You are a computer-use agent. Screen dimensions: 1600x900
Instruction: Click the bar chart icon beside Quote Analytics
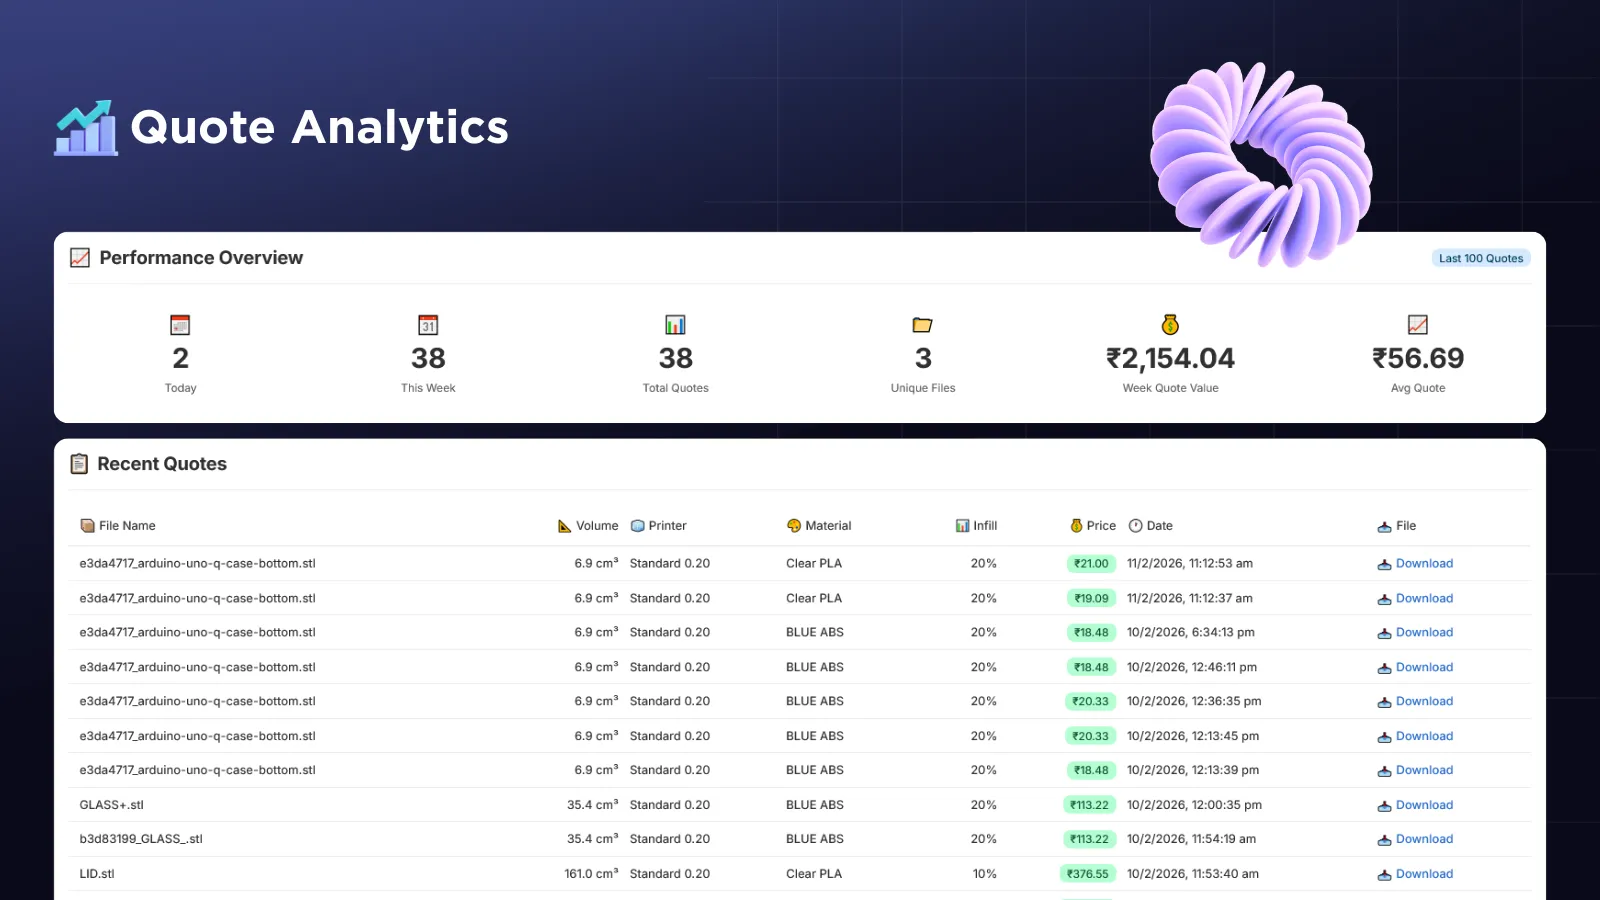click(x=84, y=127)
